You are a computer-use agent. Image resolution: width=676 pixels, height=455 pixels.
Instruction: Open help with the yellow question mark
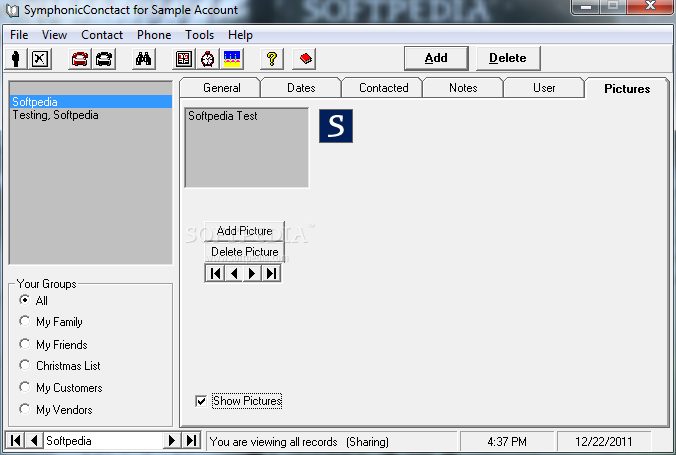272,59
